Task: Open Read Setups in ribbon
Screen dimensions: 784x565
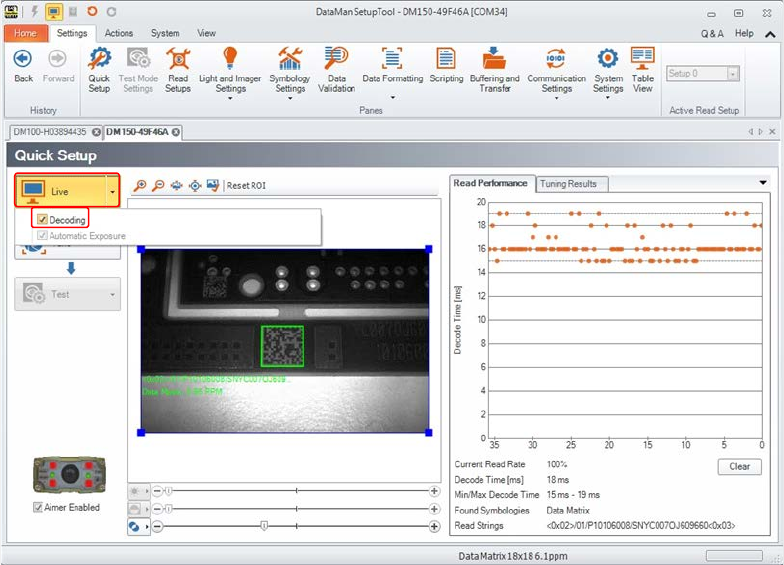Action: click(177, 68)
